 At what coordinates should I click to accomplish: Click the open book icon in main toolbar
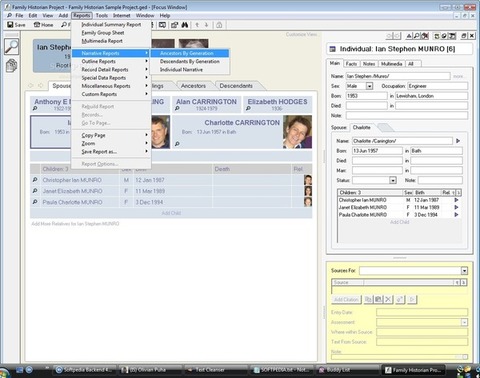pos(162,25)
